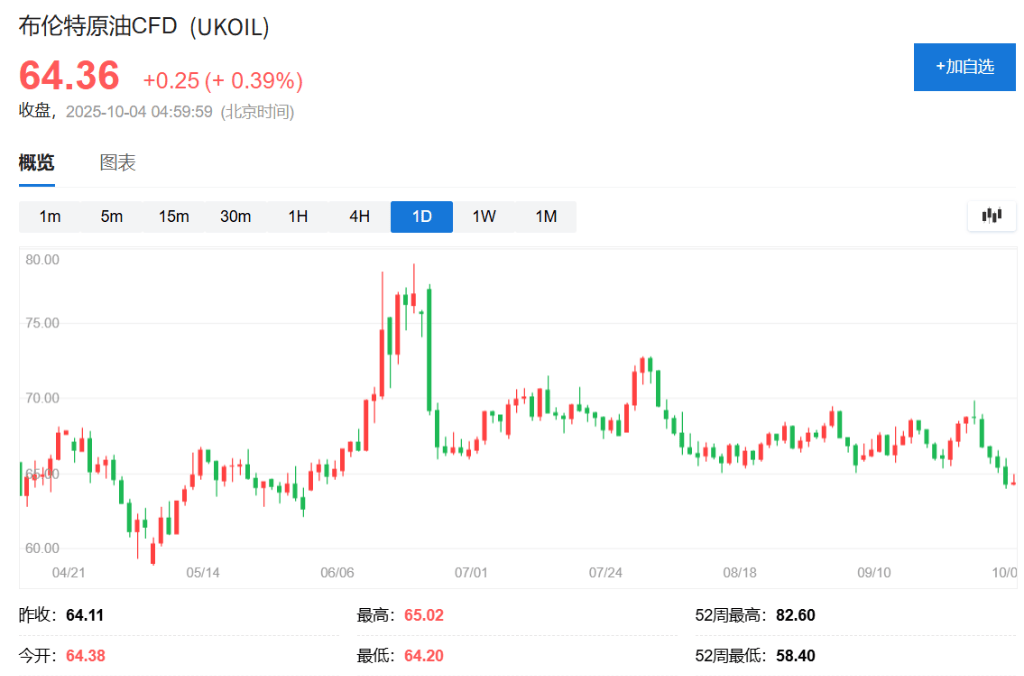Screen dimensions: 1024x676
Task: Click the current price 64.36
Action: 70,77
